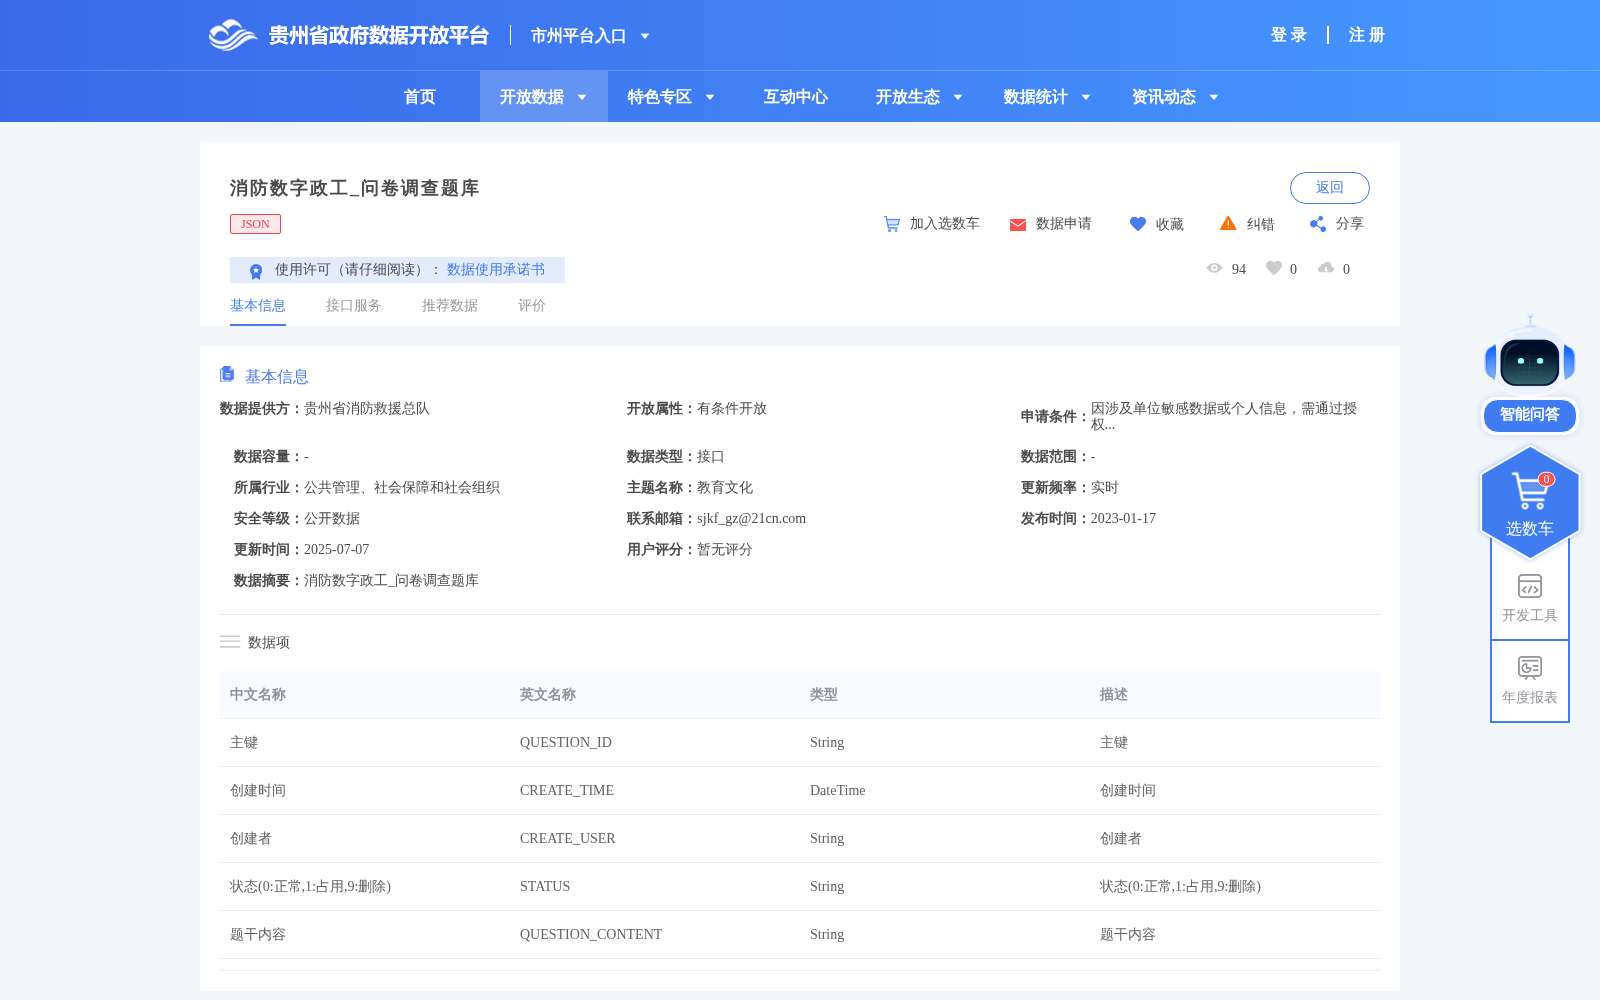
Task: Click the 申请条件 truncated description text
Action: tap(1224, 417)
